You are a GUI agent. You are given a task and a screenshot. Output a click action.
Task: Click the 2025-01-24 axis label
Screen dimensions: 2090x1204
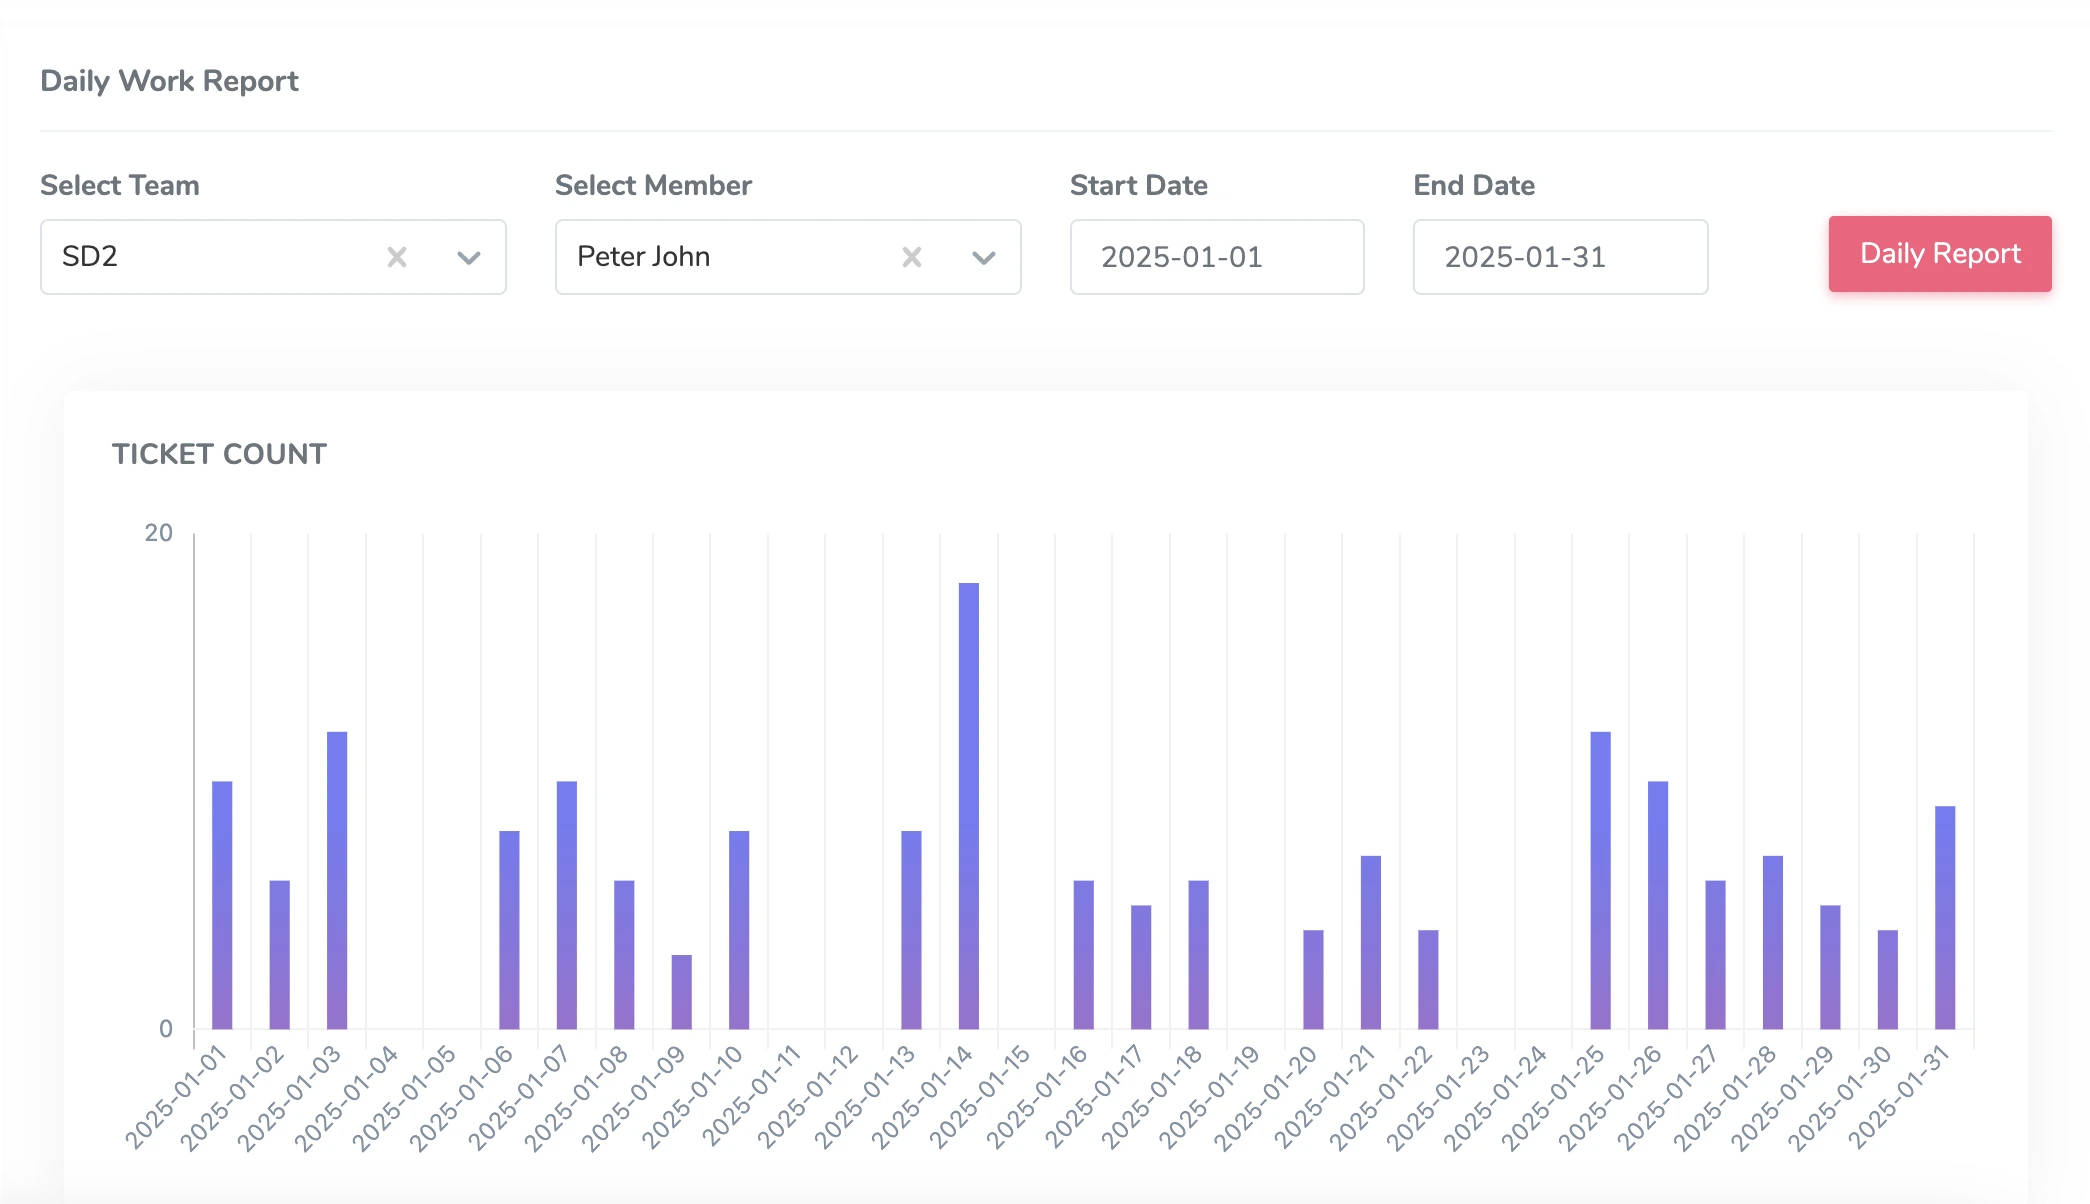[1496, 1098]
